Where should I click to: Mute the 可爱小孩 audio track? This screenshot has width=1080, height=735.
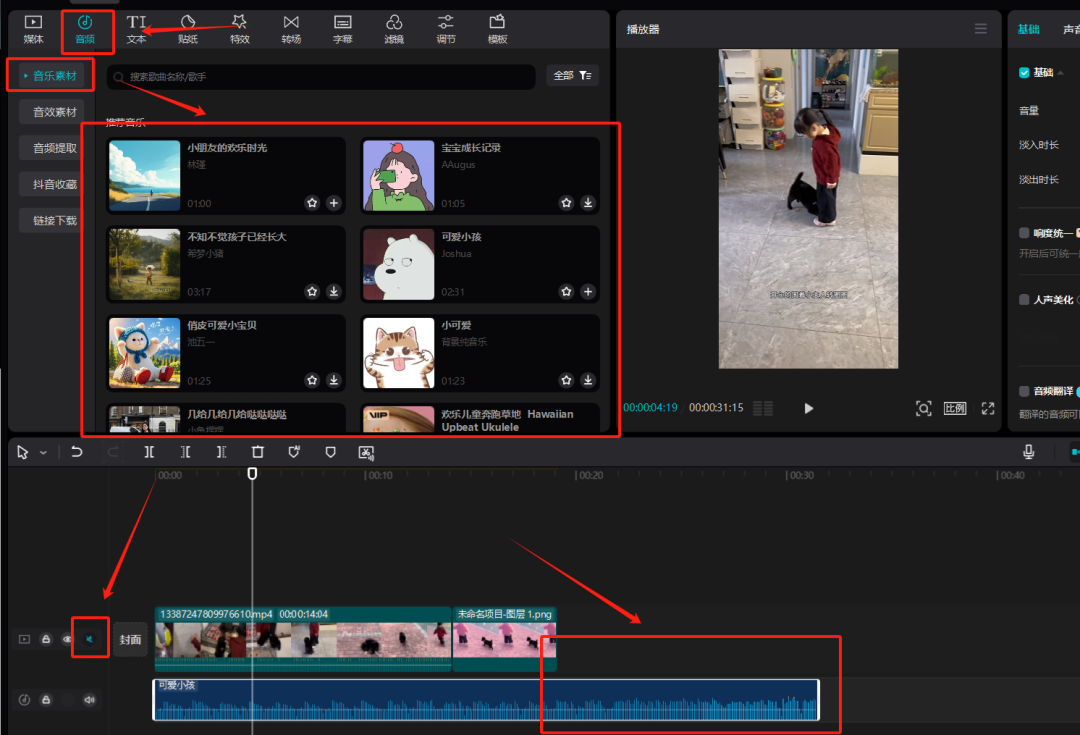coord(90,700)
